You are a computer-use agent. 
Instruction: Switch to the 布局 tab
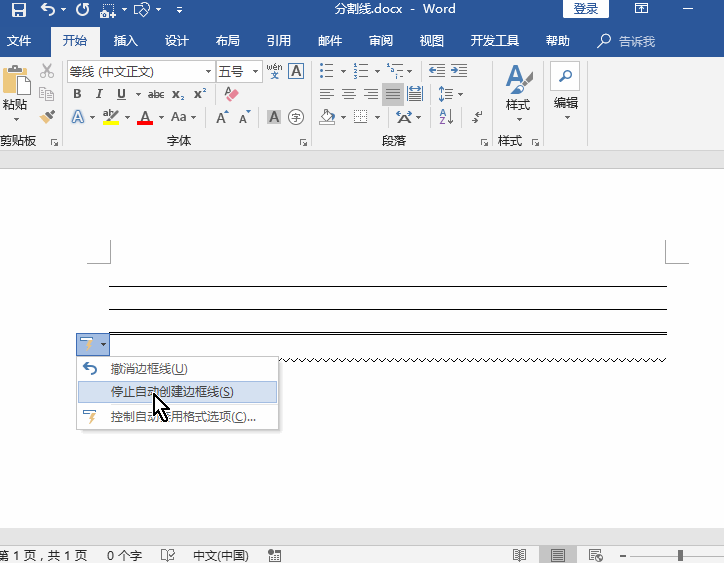tap(228, 41)
